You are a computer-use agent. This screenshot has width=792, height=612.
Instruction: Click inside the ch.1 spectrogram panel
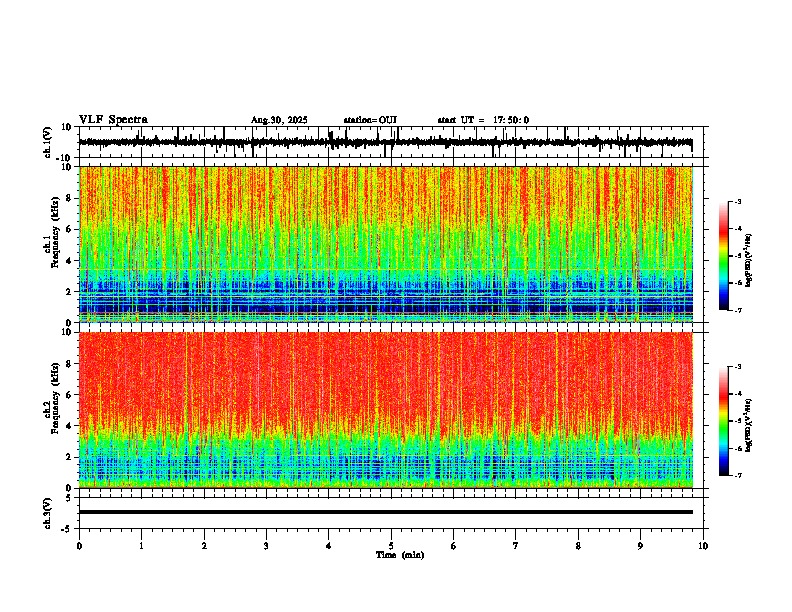[x=386, y=244]
